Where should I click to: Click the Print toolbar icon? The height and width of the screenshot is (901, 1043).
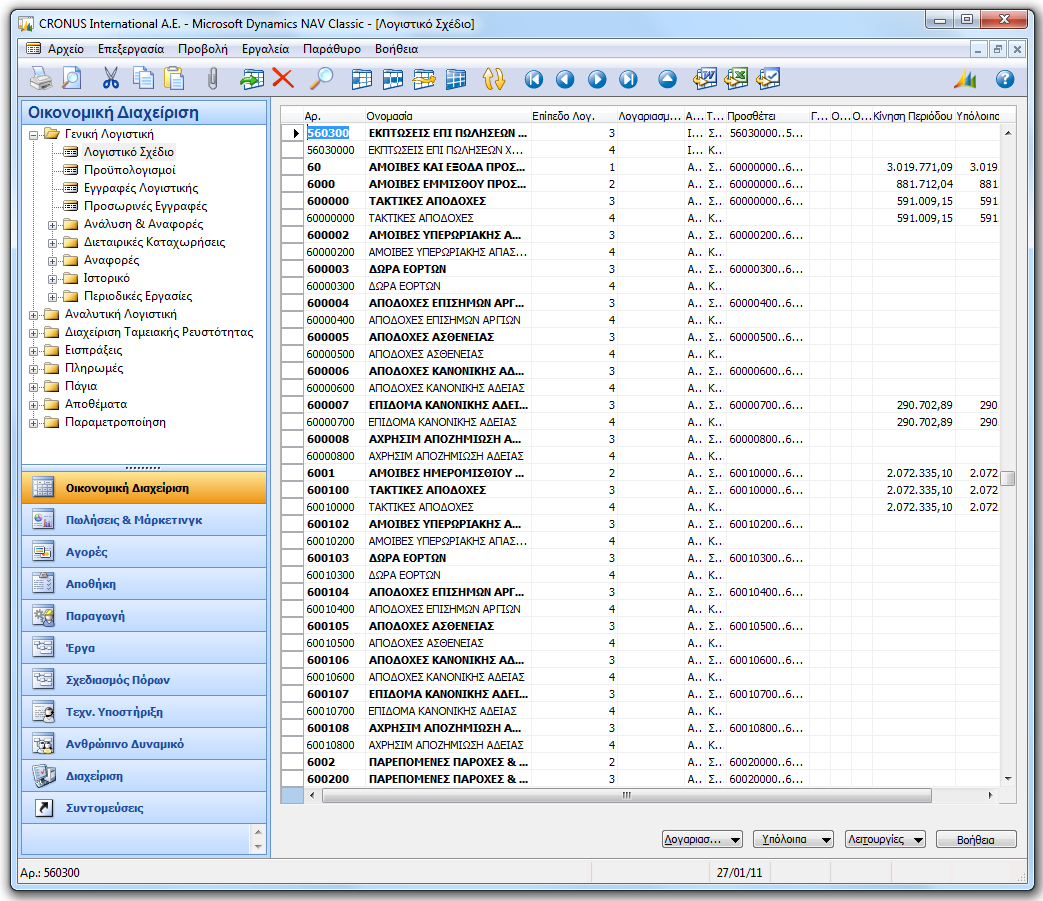tap(41, 79)
